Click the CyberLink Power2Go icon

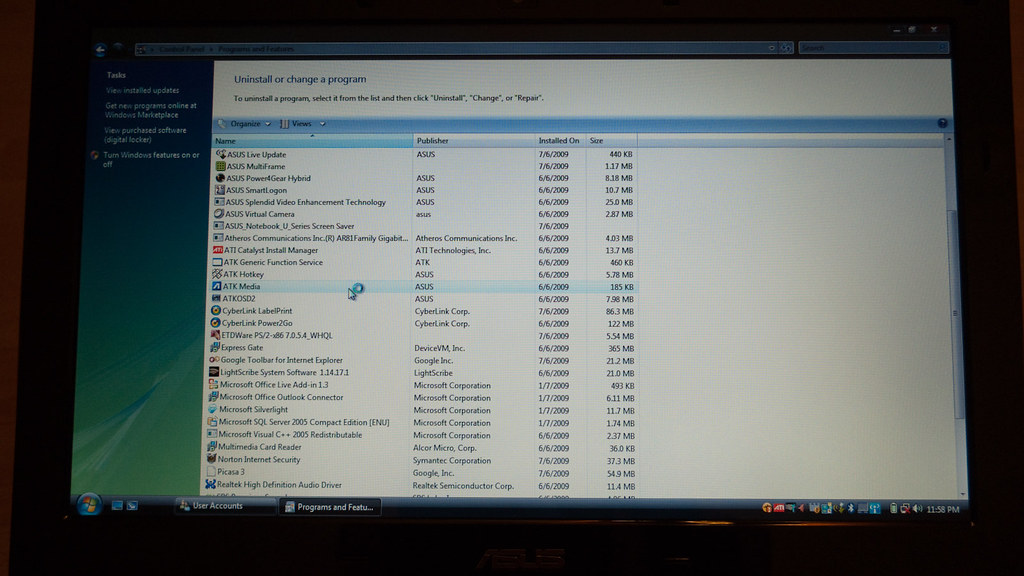[216, 323]
